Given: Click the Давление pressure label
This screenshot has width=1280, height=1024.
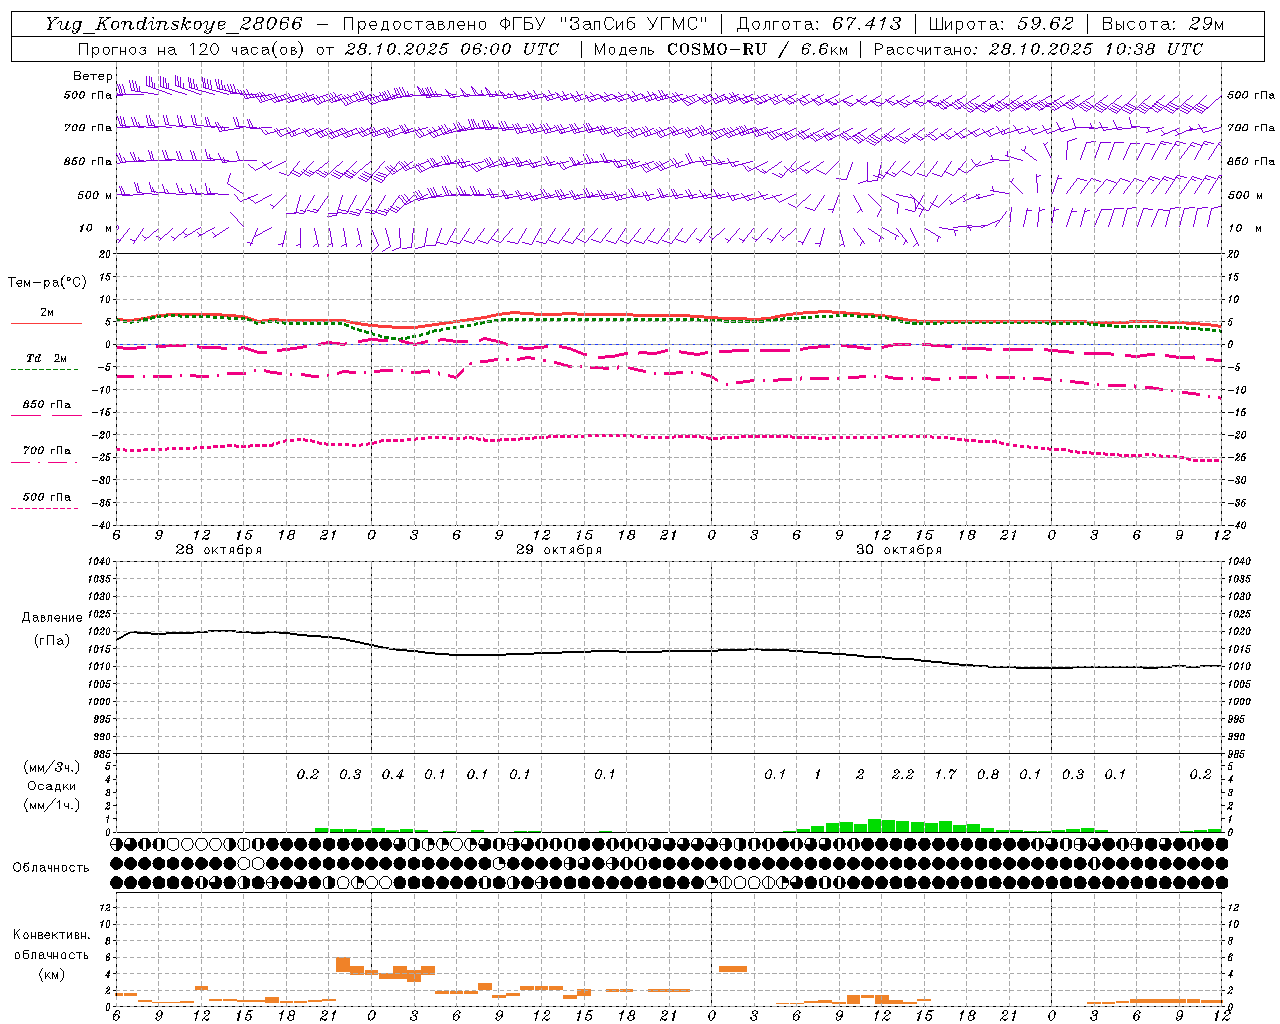Looking at the screenshot, I should pos(52,618).
